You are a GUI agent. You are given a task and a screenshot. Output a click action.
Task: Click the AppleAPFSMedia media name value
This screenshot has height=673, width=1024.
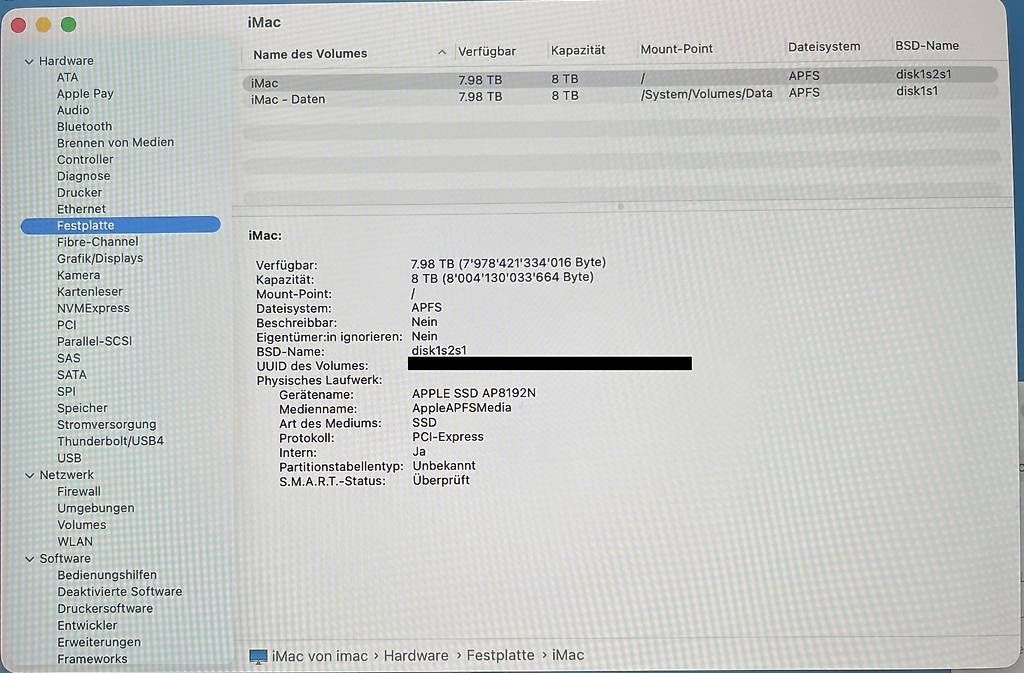(462, 407)
